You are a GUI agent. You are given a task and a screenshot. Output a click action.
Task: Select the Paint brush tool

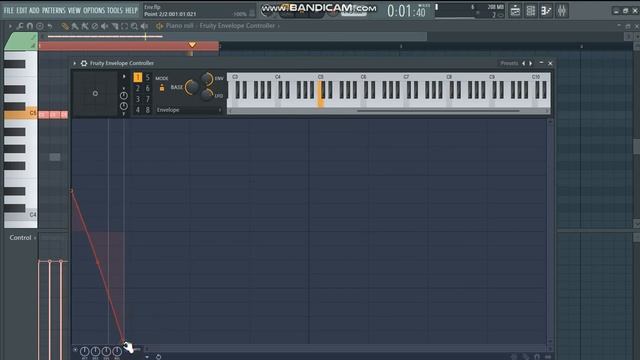[75, 26]
